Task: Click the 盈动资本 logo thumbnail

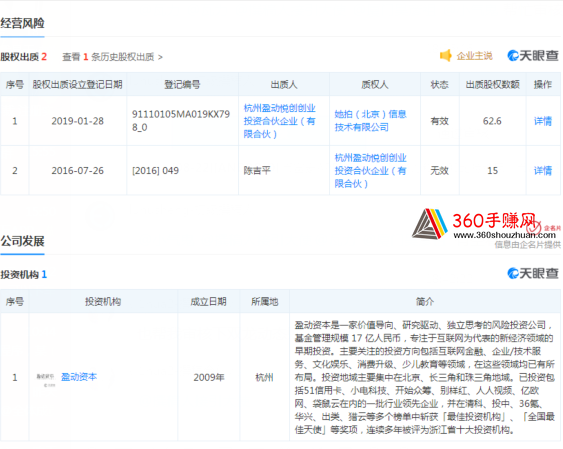Action: (45, 380)
